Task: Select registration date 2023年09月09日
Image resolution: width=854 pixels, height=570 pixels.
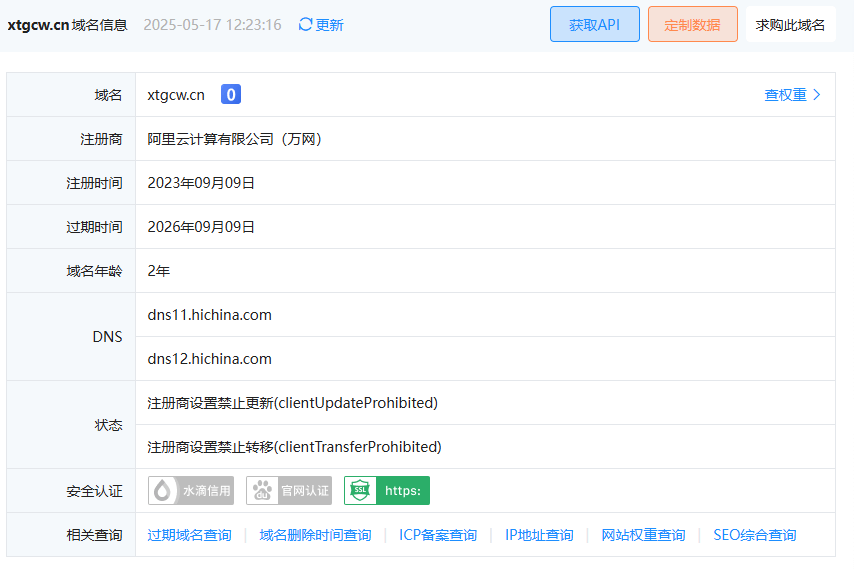Action: click(x=201, y=183)
